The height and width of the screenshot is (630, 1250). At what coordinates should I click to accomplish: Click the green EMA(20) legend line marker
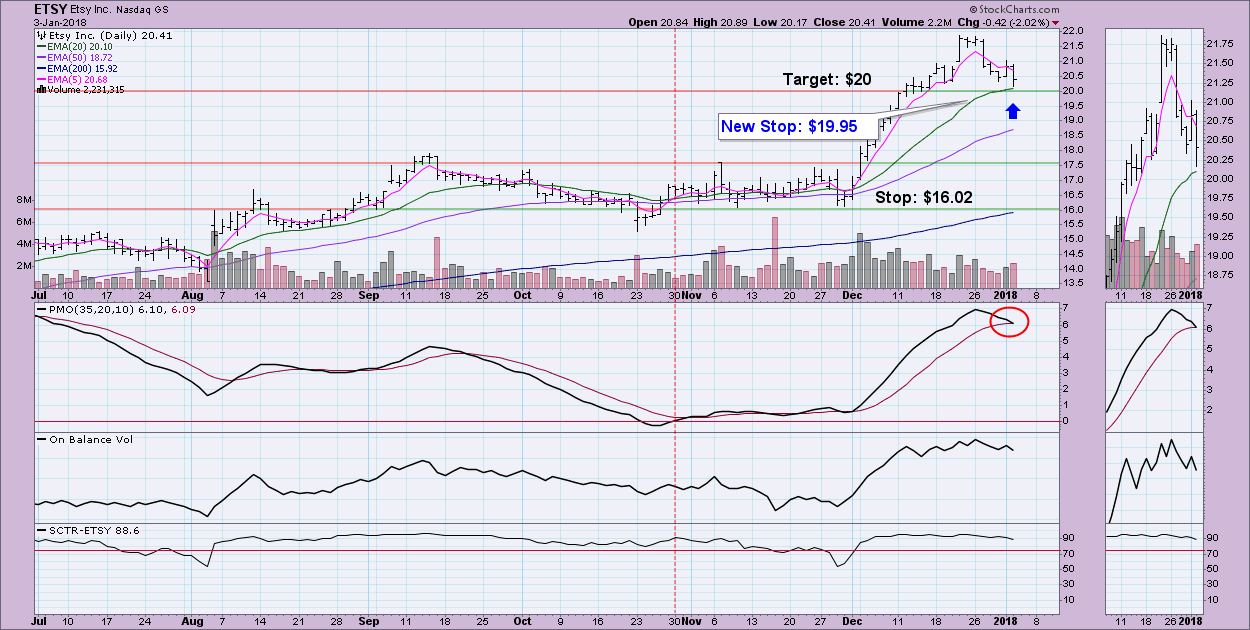pos(41,46)
